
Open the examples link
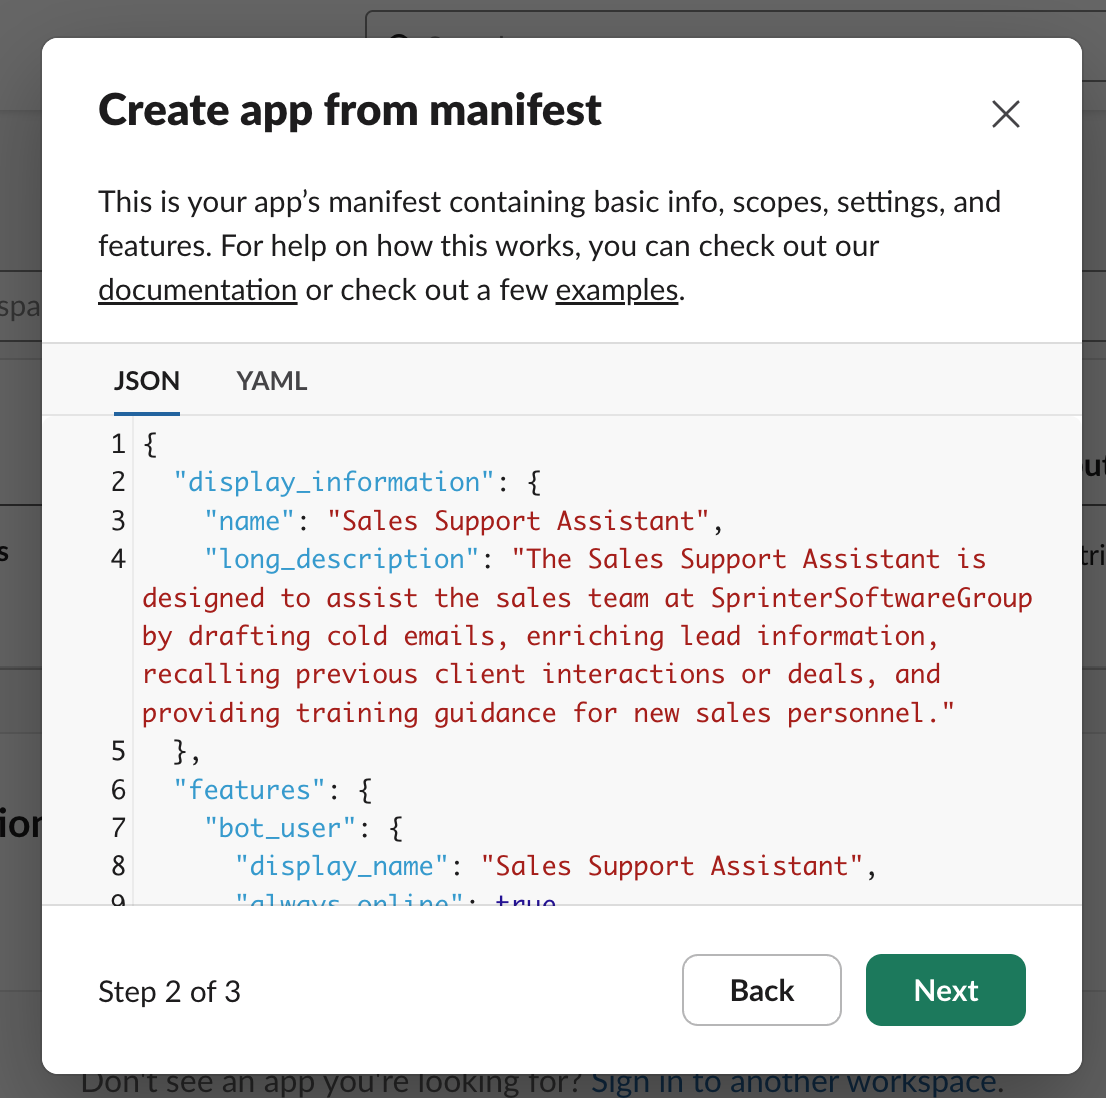click(616, 289)
